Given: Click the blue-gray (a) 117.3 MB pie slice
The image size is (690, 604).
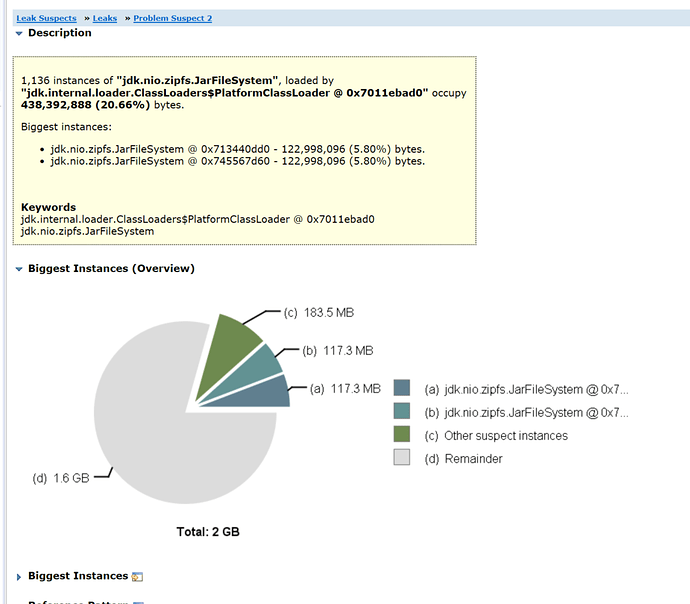Looking at the screenshot, I should click(x=270, y=393).
